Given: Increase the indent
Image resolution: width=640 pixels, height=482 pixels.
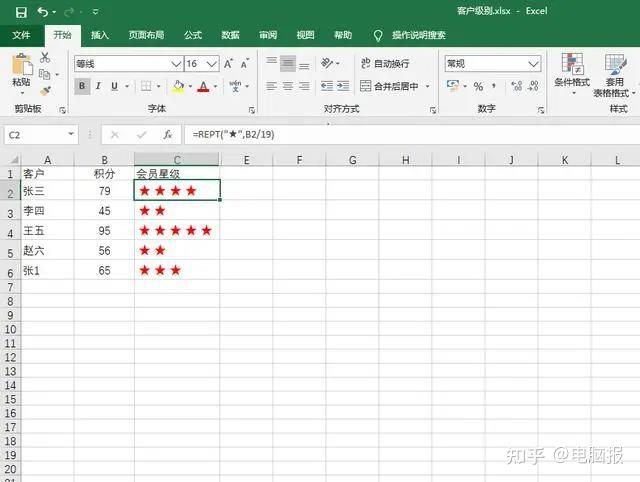Looking at the screenshot, I should click(x=343, y=86).
